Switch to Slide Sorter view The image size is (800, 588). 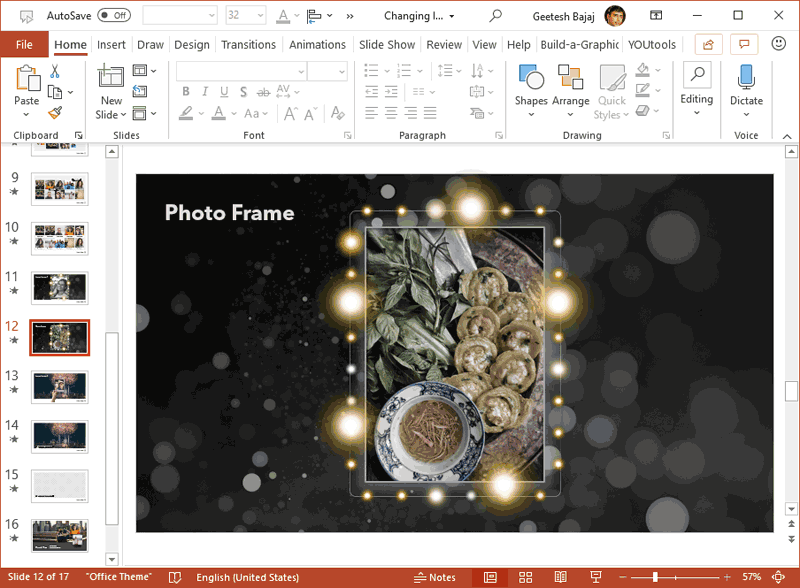[525, 577]
